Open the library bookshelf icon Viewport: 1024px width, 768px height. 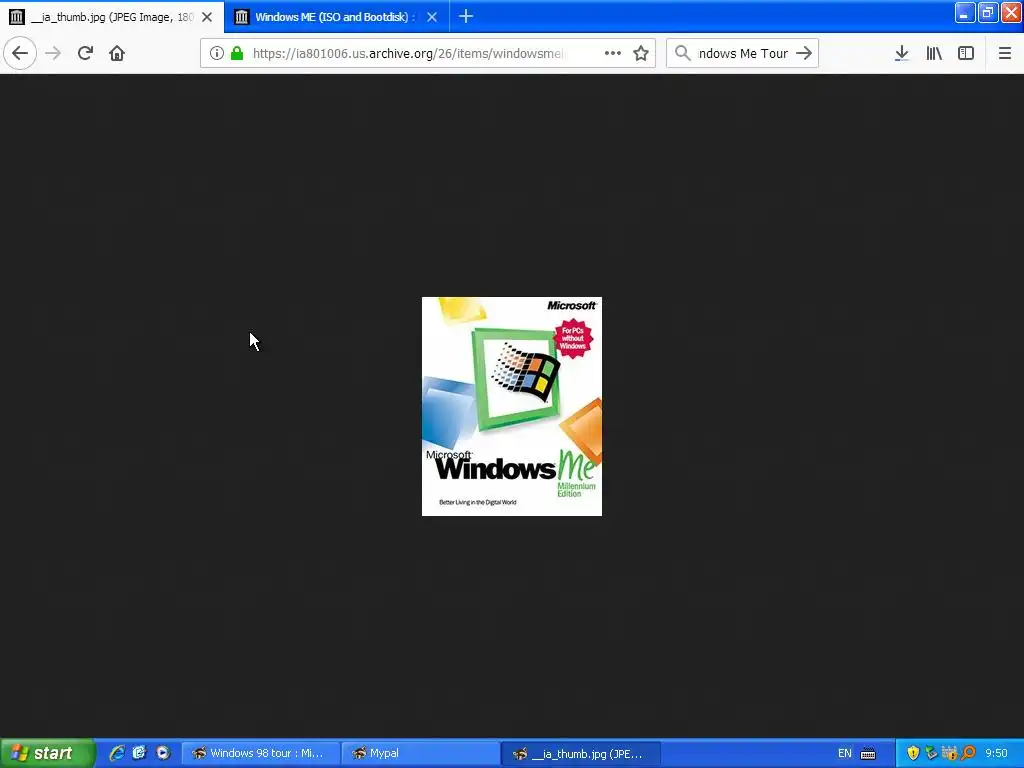click(x=934, y=54)
